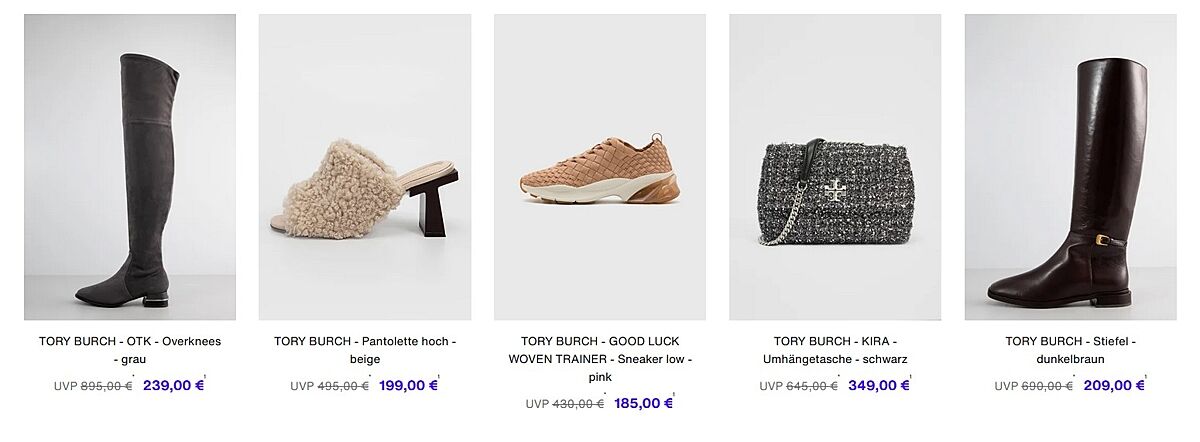Click the crossed-out UVP 495,00 € price

342,386
